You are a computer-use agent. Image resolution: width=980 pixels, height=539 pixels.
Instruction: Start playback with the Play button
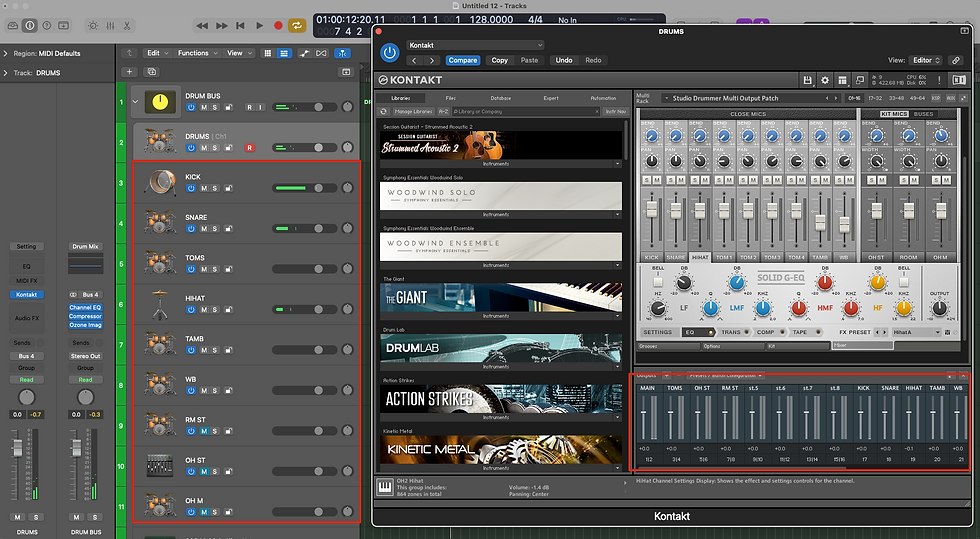259,26
